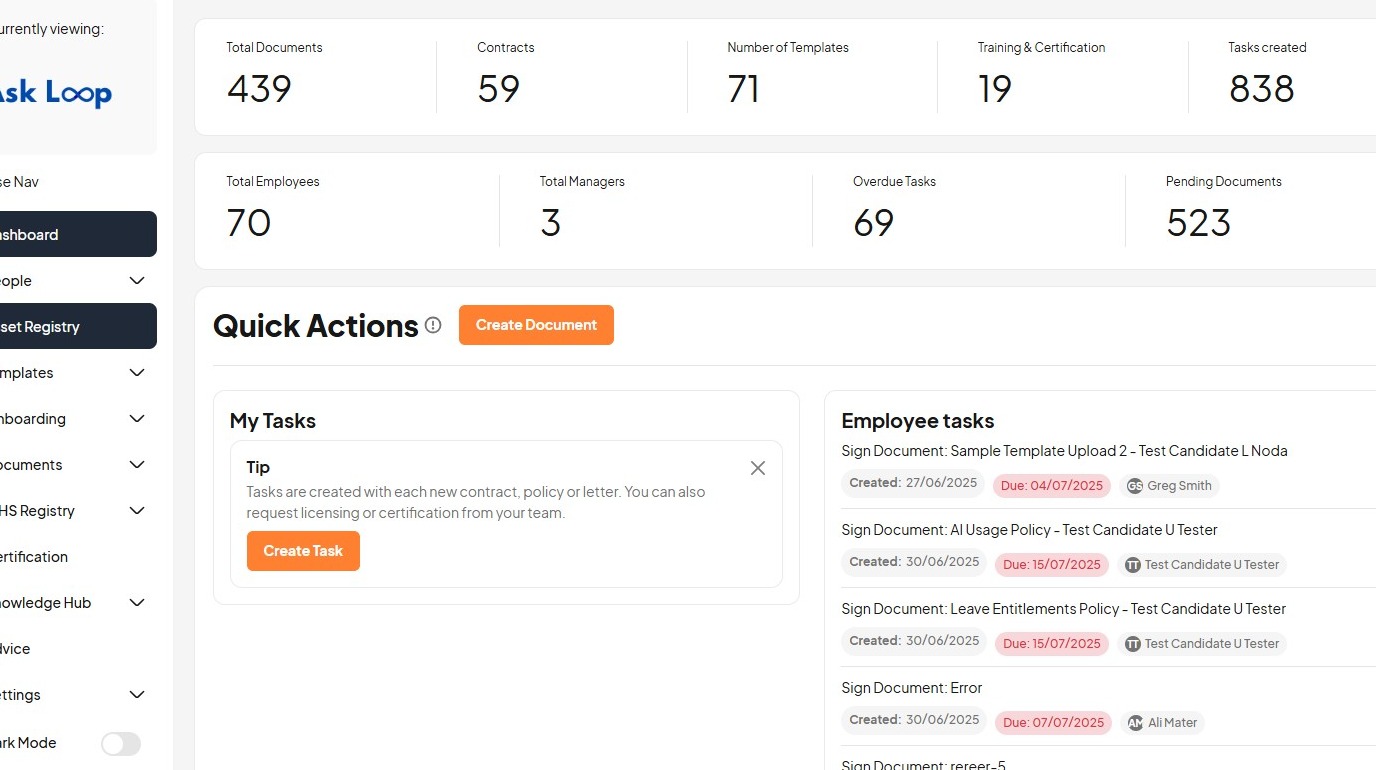This screenshot has height=770, width=1376.
Task: Click the Total Documents 439 stat
Action: point(274,76)
